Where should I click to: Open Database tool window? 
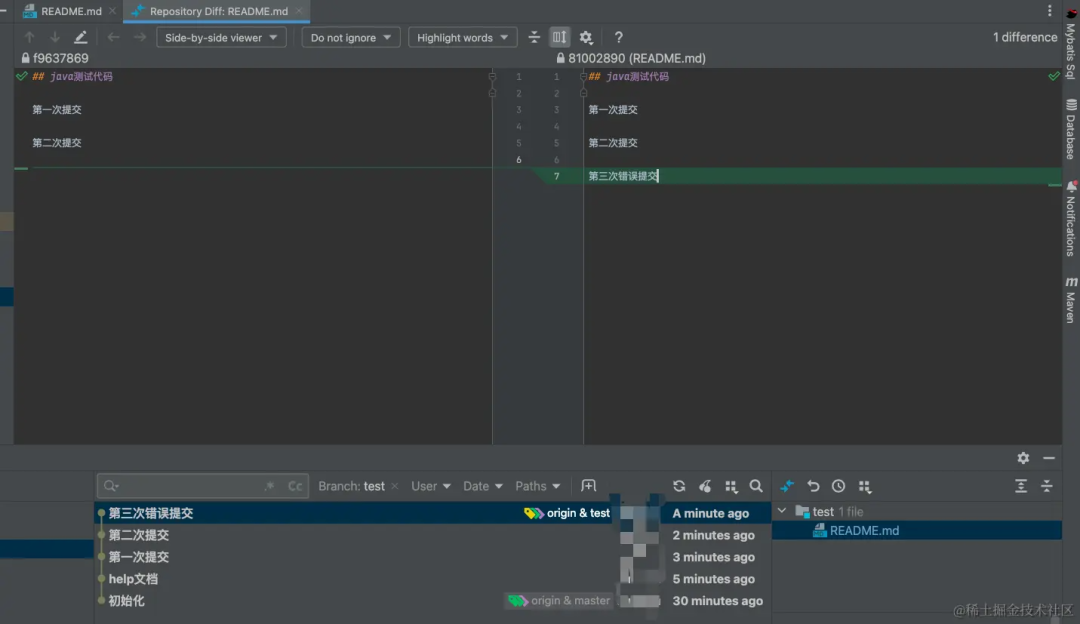coord(1070,129)
